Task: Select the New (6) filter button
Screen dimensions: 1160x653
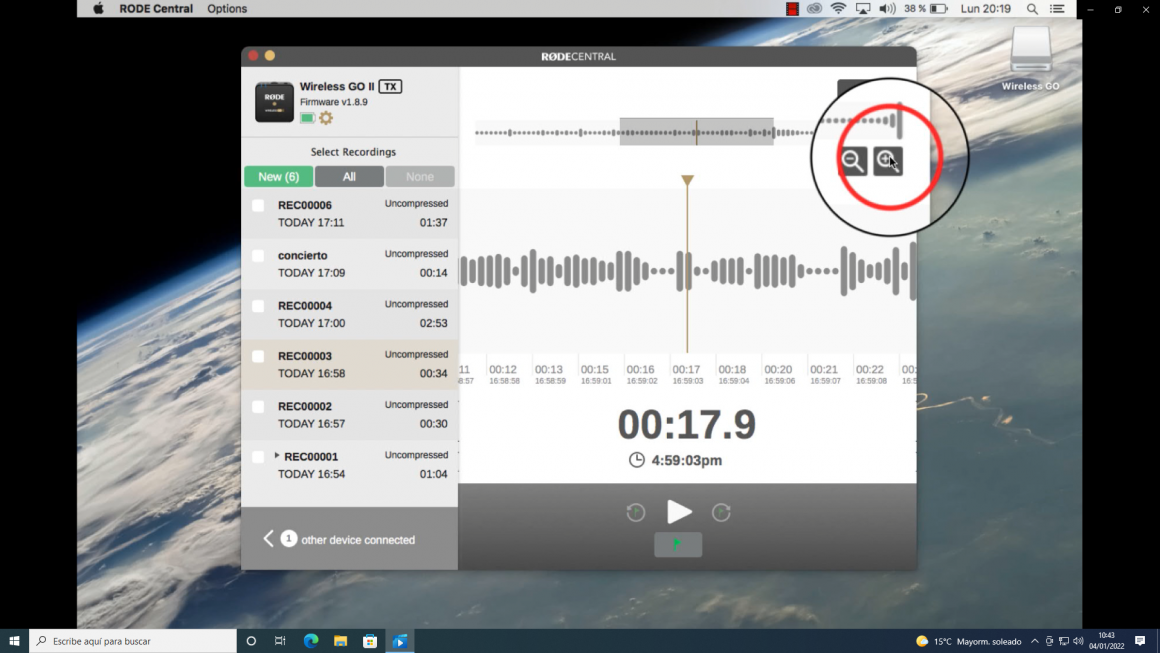Action: (x=279, y=177)
